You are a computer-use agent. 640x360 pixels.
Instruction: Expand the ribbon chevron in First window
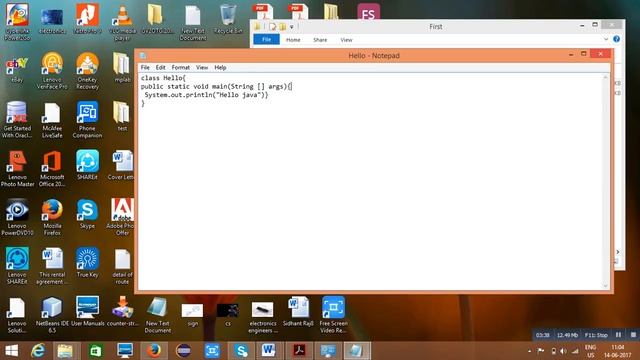tap(606, 39)
